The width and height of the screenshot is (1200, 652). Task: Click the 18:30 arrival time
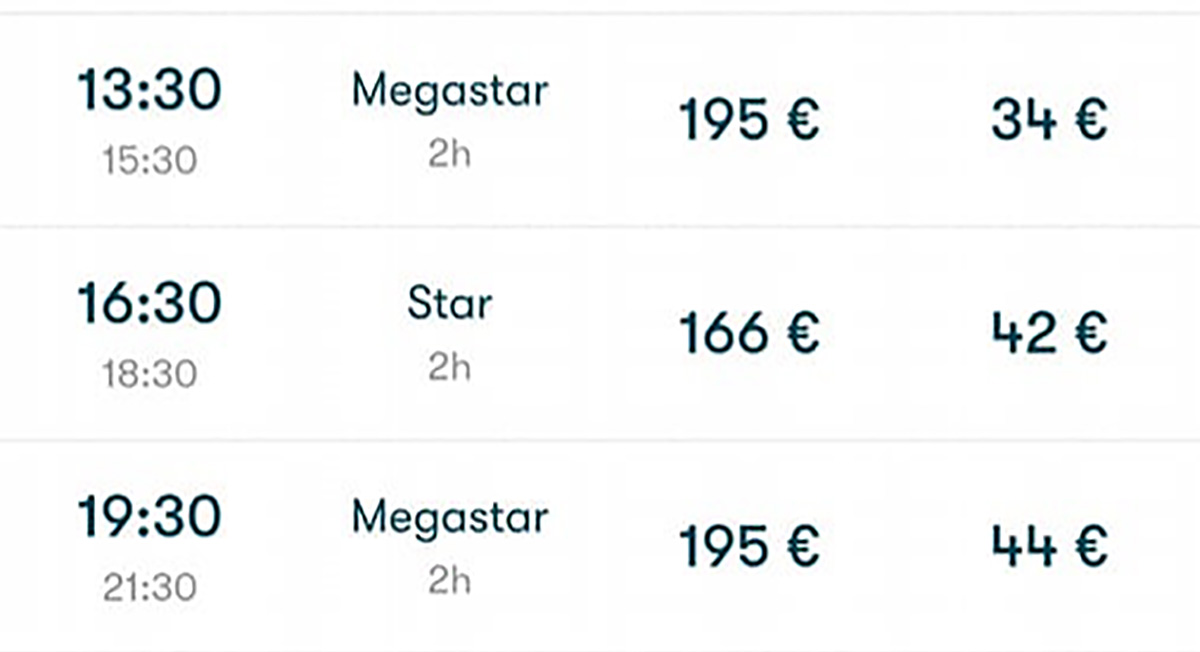(149, 374)
